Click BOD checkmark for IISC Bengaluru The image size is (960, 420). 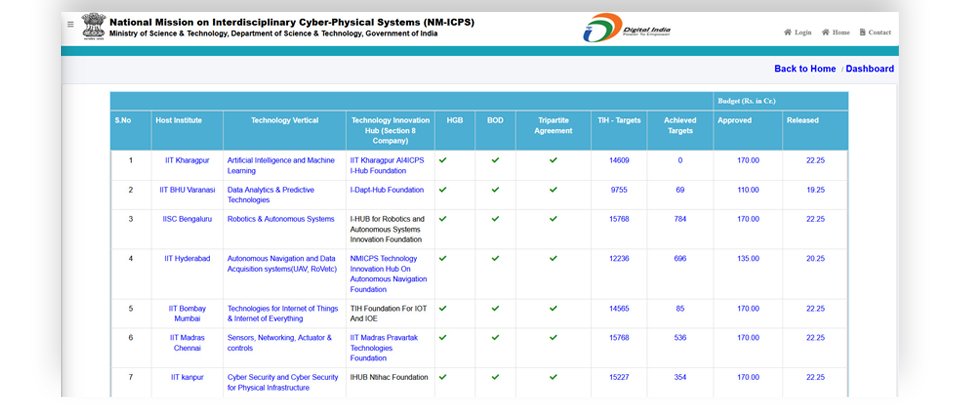click(495, 219)
